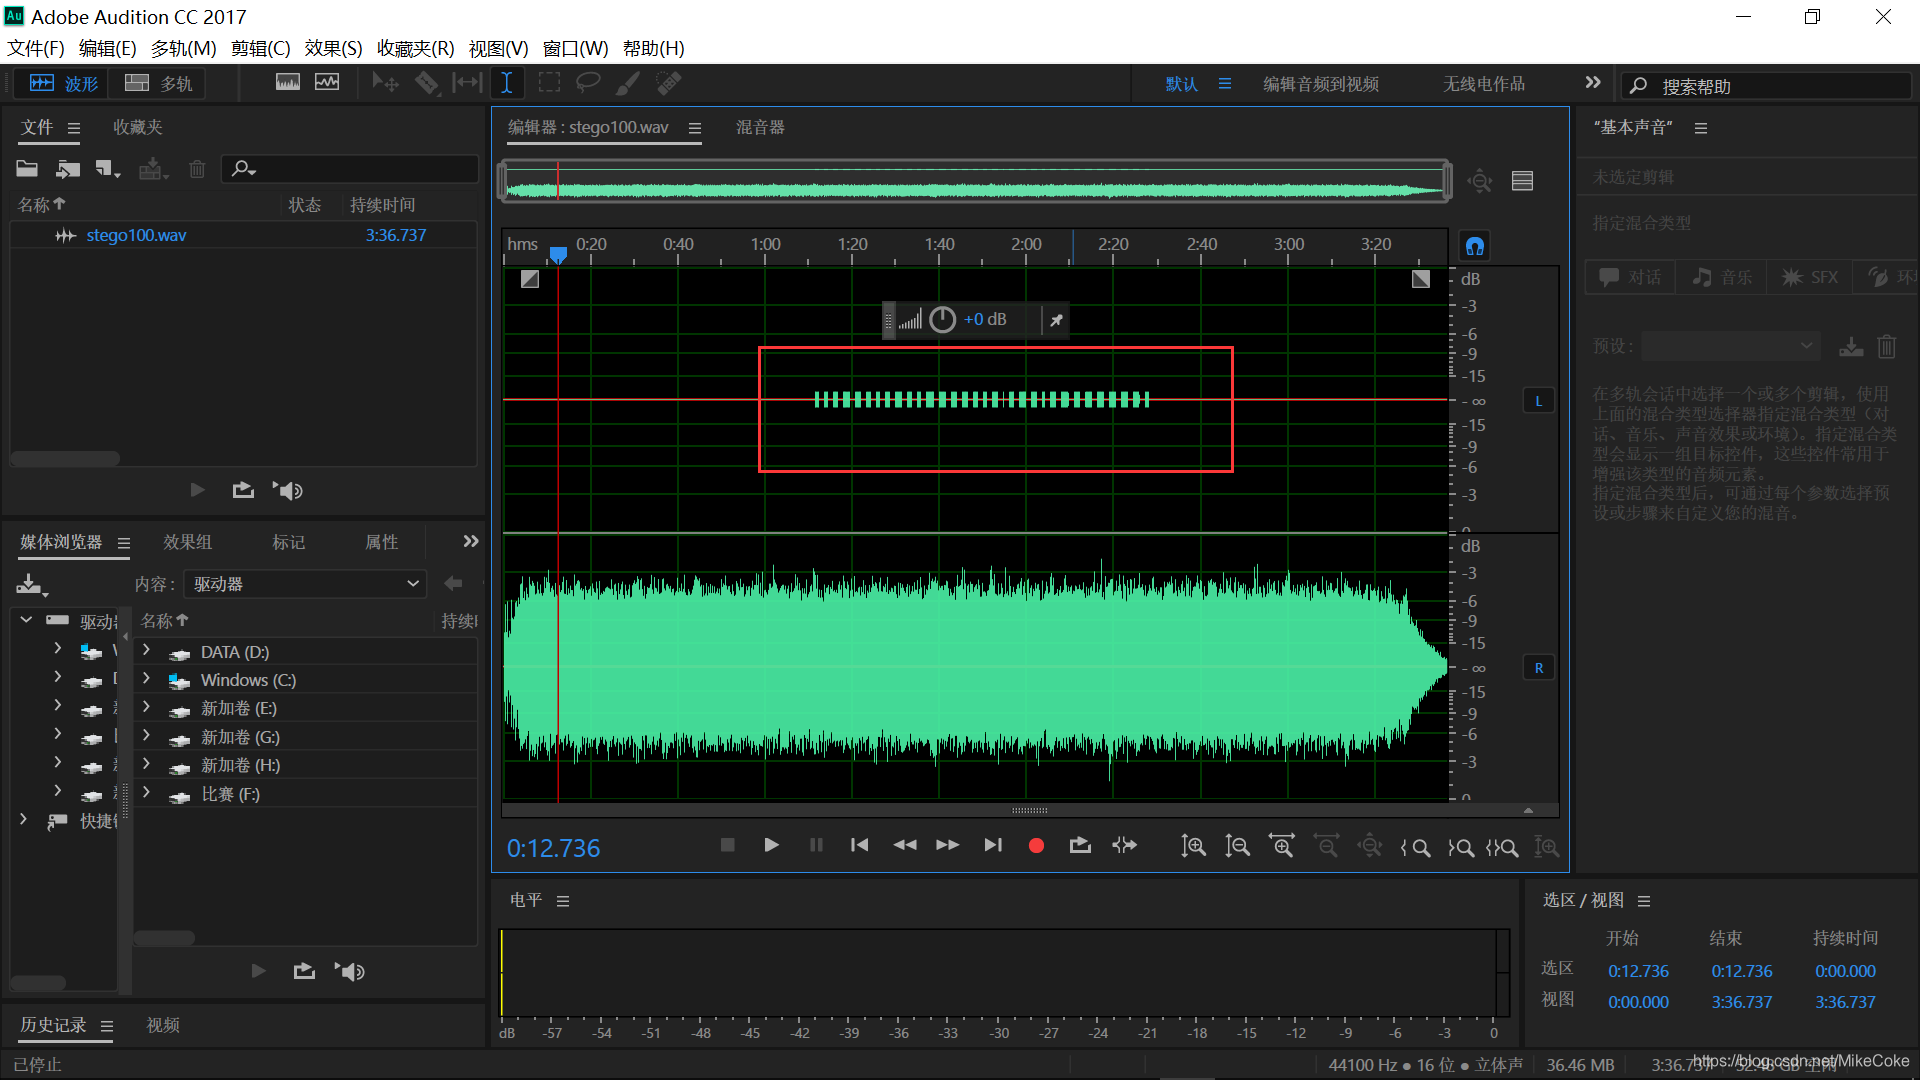Toggle snapping magnet icon above waveform

pos(1475,246)
